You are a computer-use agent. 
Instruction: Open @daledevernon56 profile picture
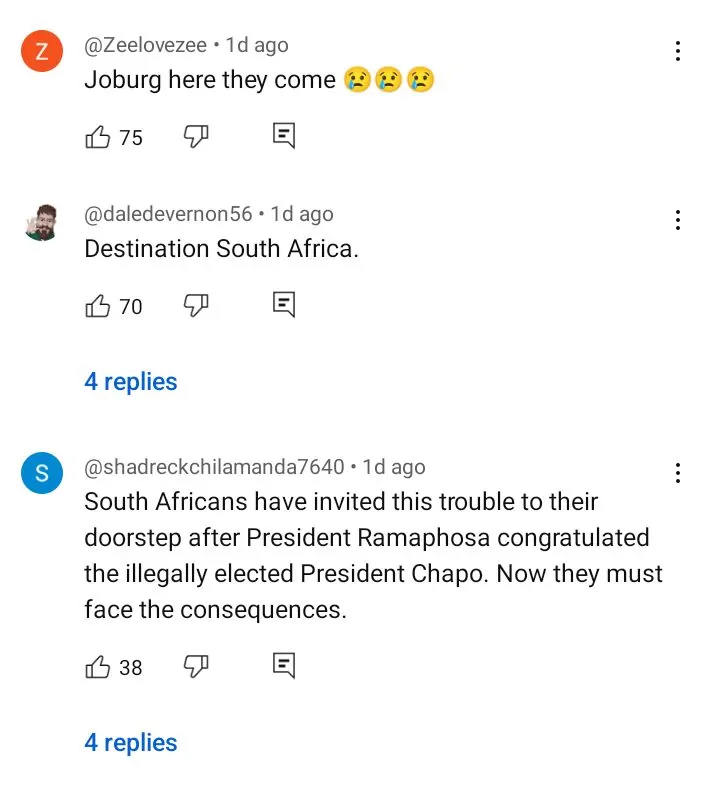pos(41,222)
